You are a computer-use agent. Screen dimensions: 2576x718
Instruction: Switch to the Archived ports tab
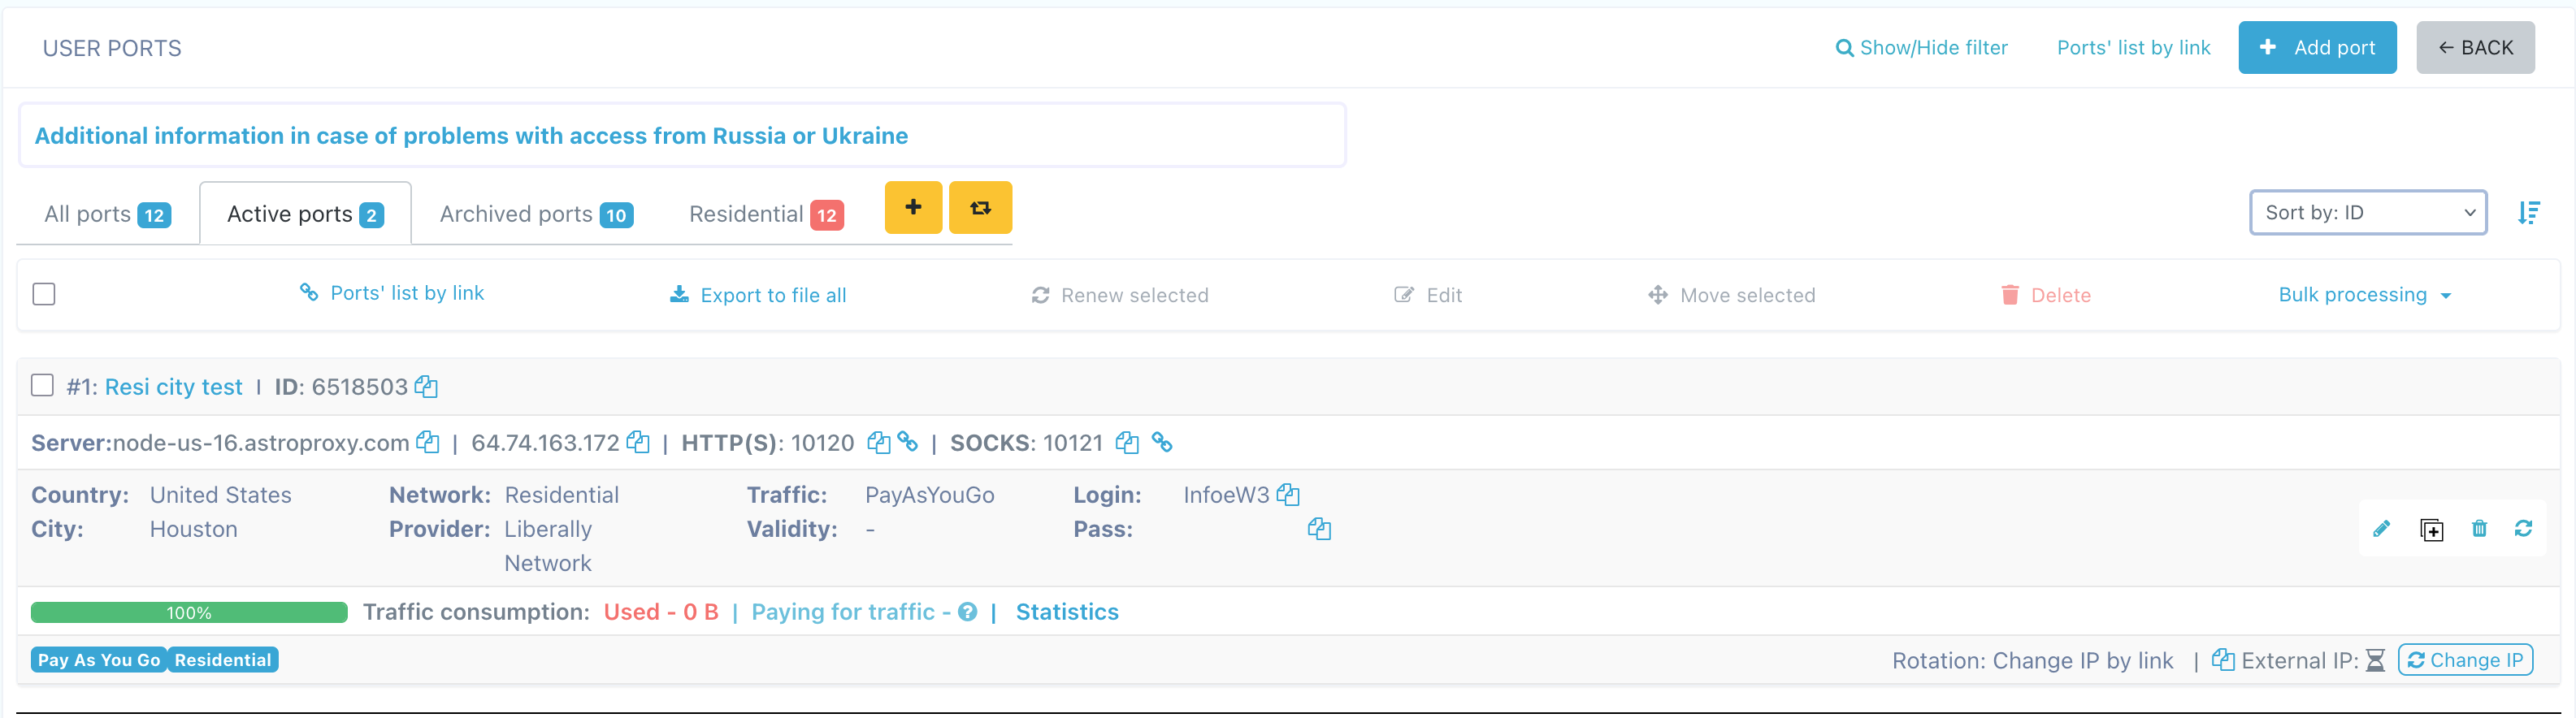click(x=535, y=214)
